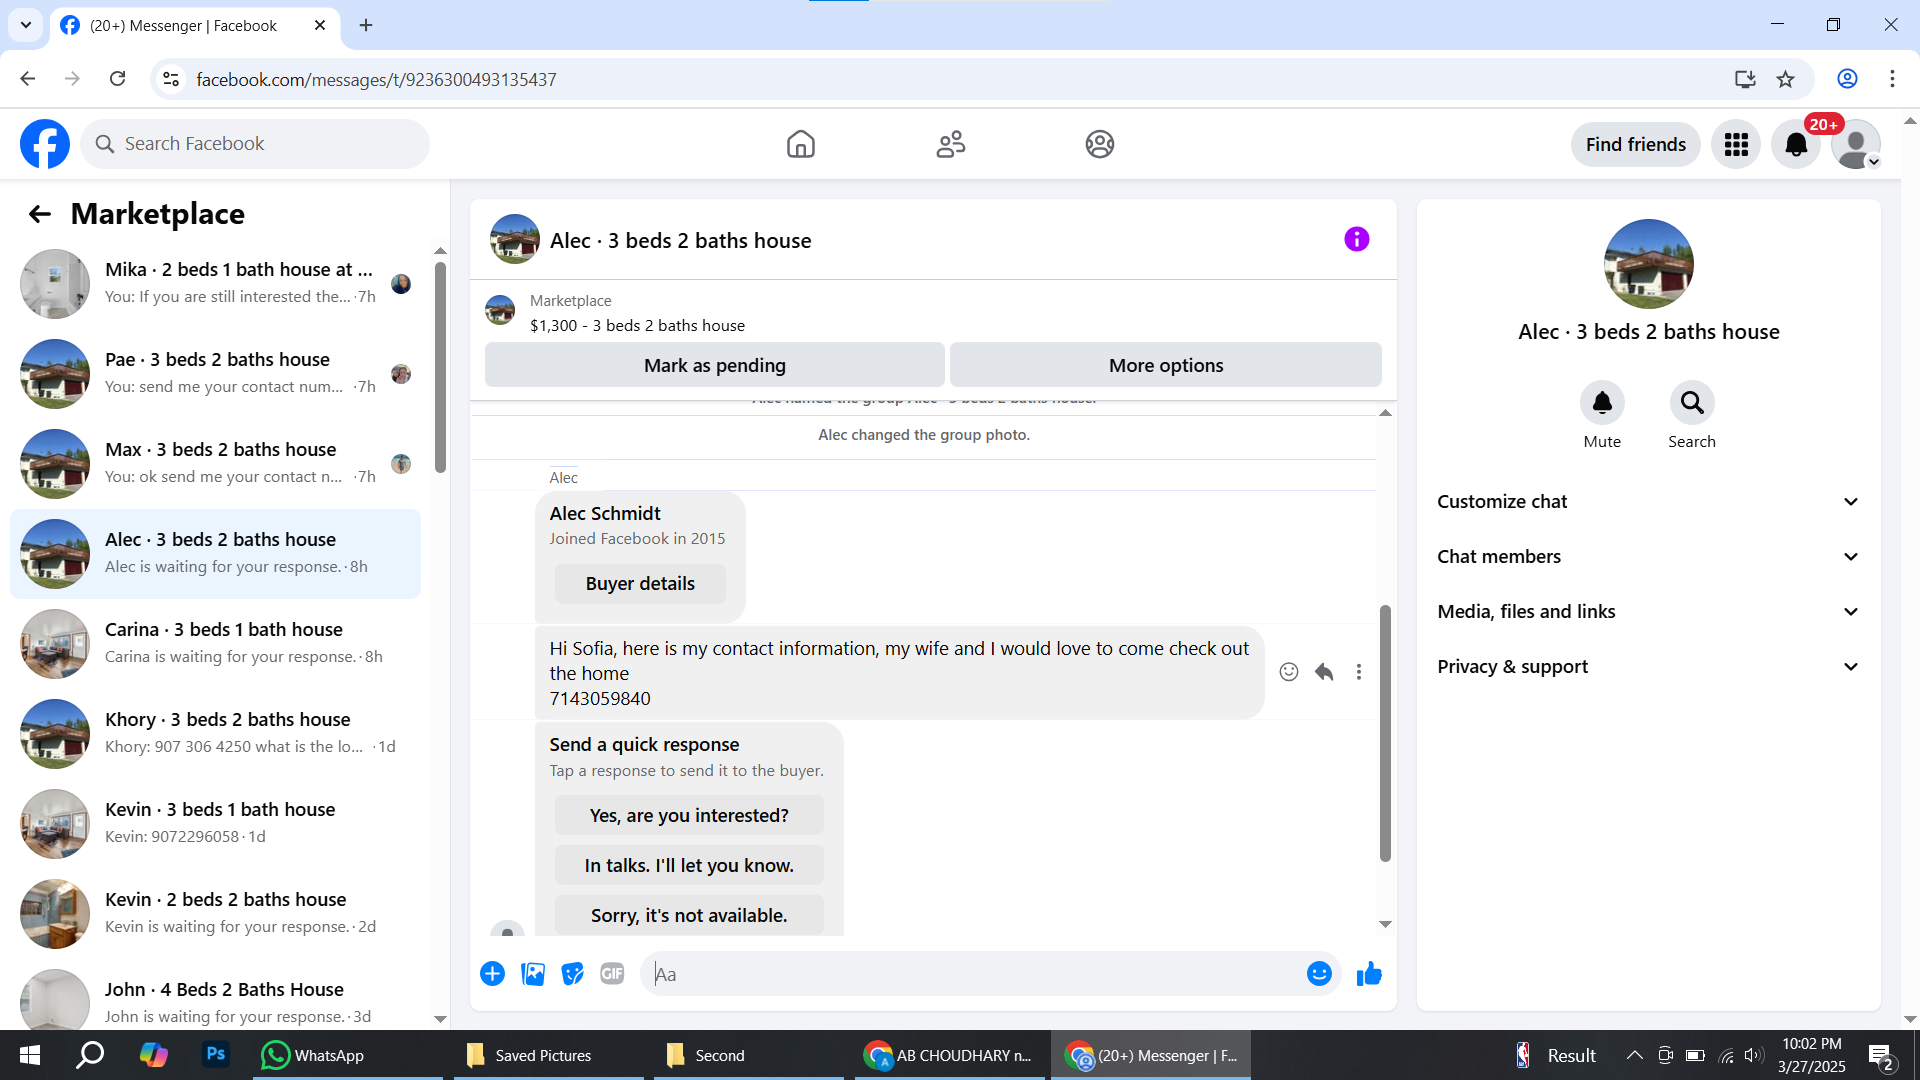Open the account profile menu

(x=1856, y=144)
